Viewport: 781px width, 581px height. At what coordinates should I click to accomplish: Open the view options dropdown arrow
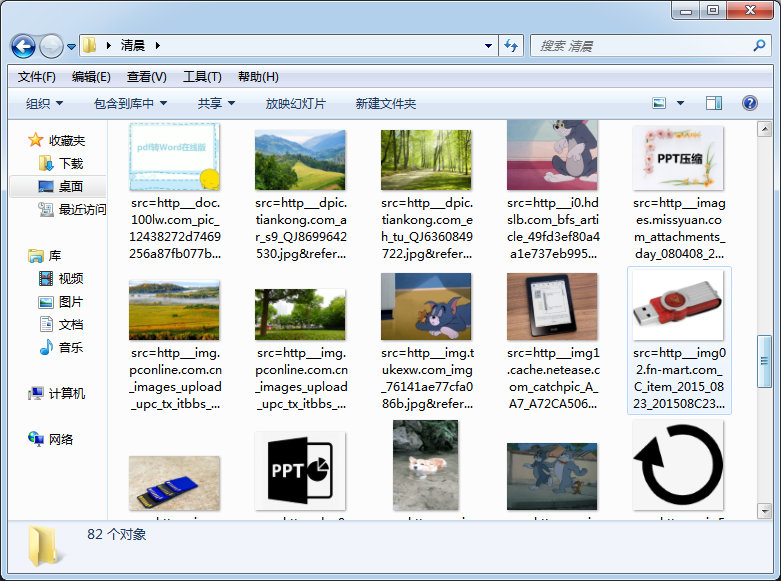click(680, 103)
